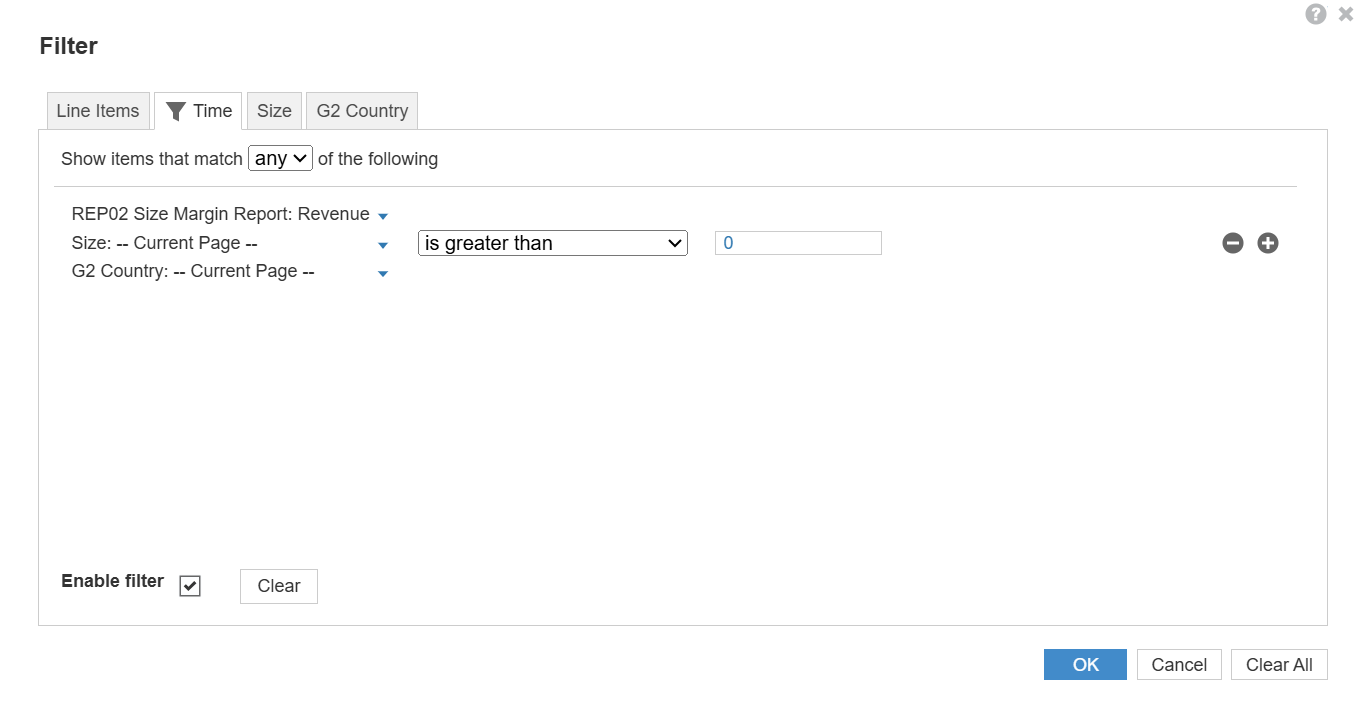Expand the G2 Country Current Page arrow
The height and width of the screenshot is (708, 1360).
(383, 273)
